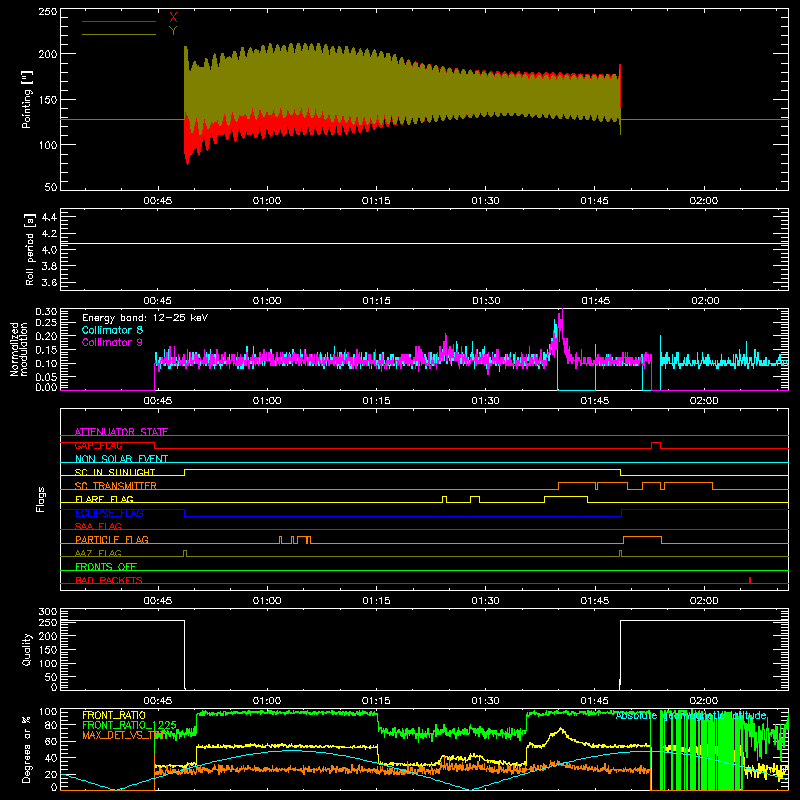Viewport: 800px width, 800px height.
Task: Click the ATTENUATOR_STATE flag label
Action: click(121, 432)
